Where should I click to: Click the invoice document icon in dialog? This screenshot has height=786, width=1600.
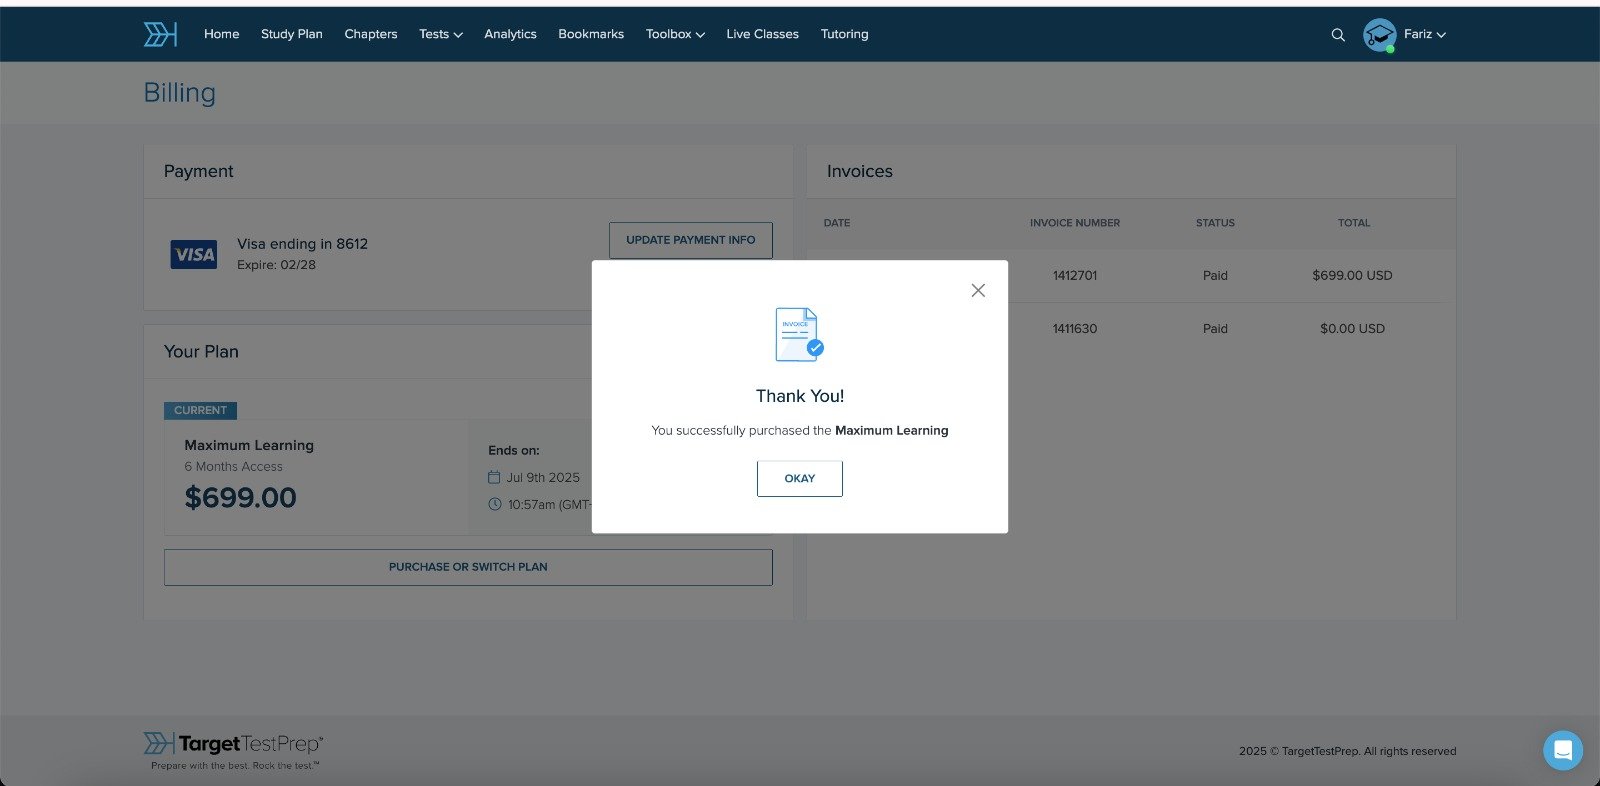799,335
